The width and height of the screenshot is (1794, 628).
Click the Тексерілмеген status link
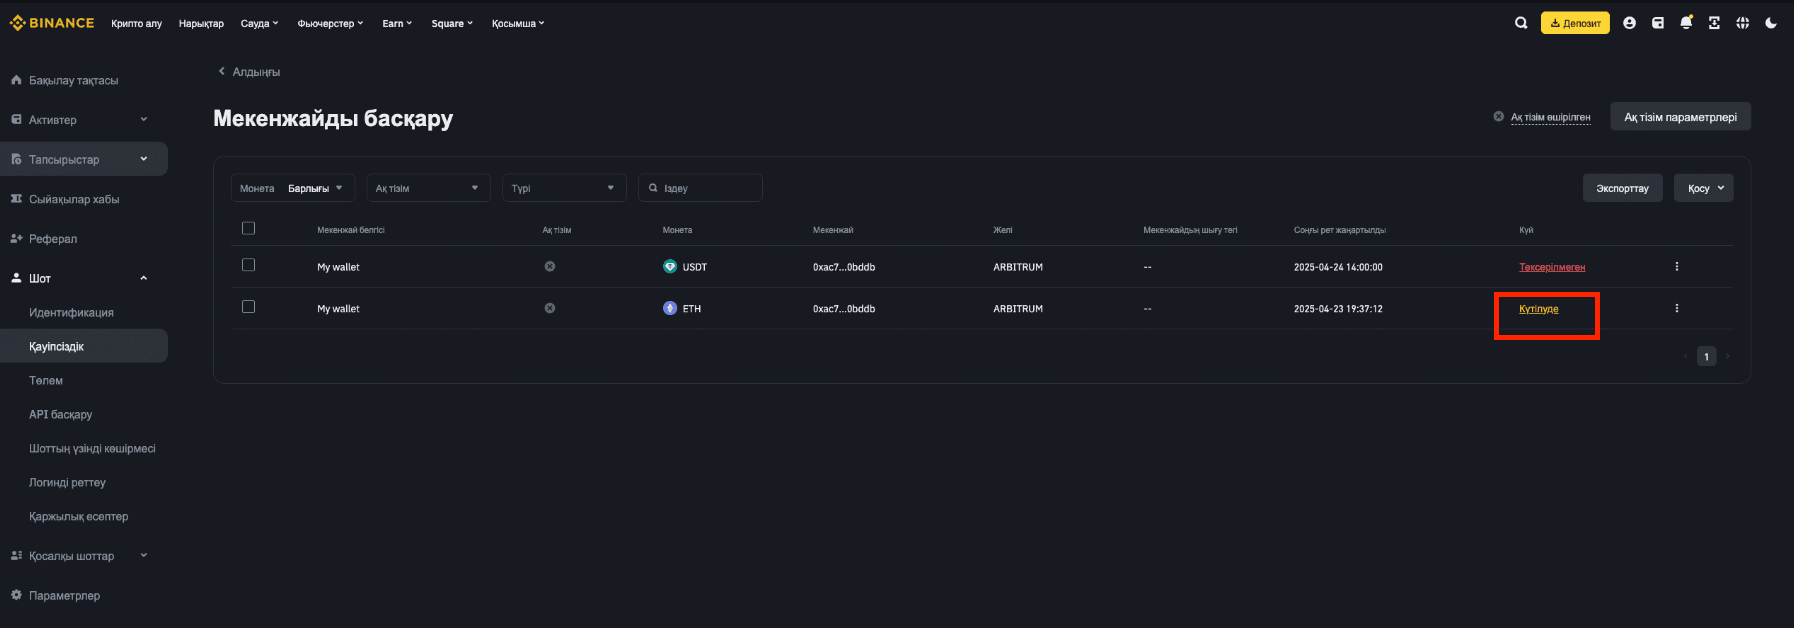[1552, 267]
